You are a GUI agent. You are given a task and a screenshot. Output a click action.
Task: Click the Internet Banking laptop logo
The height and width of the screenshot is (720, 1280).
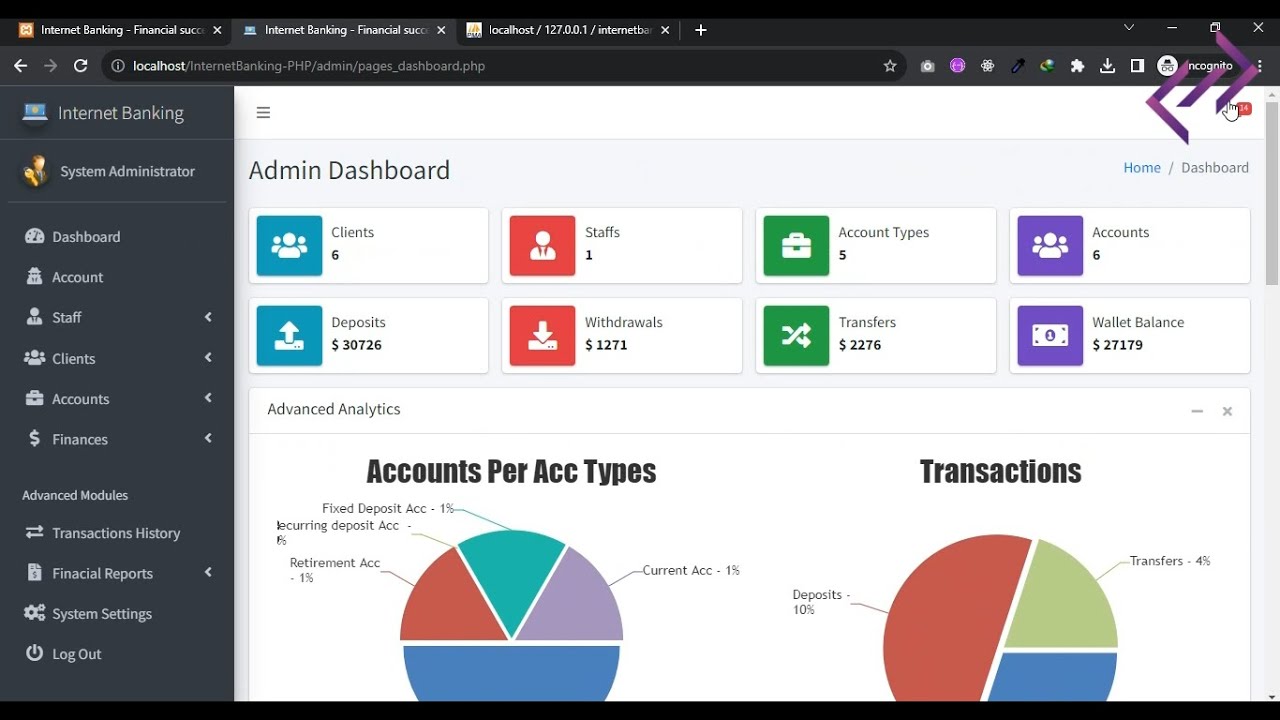coord(35,113)
